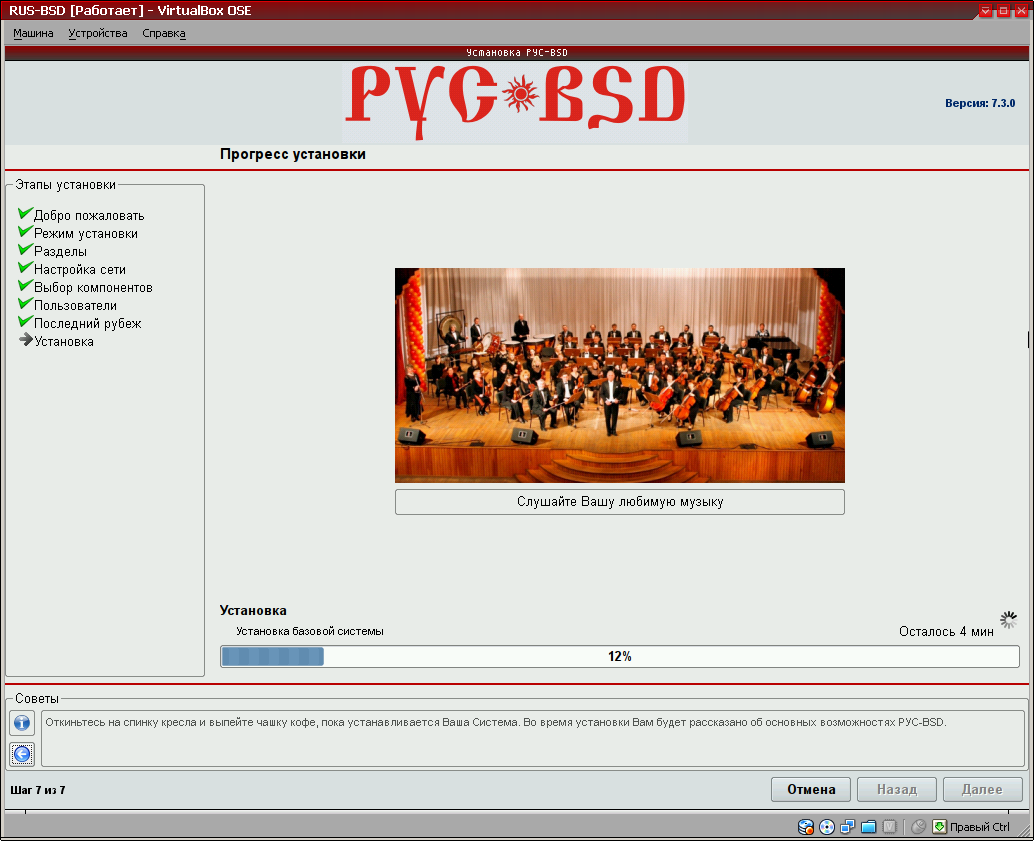Click the orchestra slideshow image

pyautogui.click(x=620, y=375)
